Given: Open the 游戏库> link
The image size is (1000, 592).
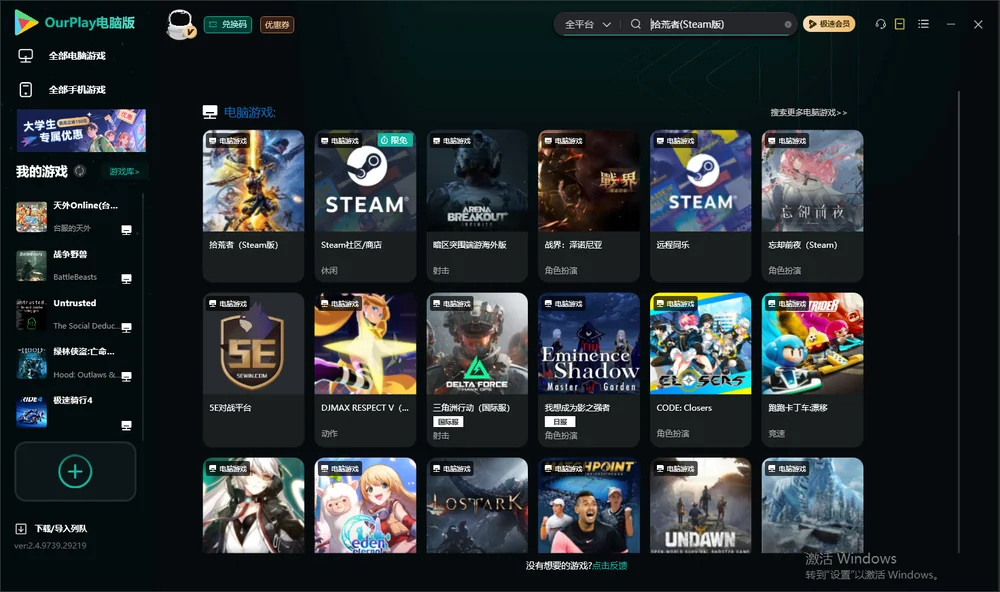Looking at the screenshot, I should (x=124, y=172).
